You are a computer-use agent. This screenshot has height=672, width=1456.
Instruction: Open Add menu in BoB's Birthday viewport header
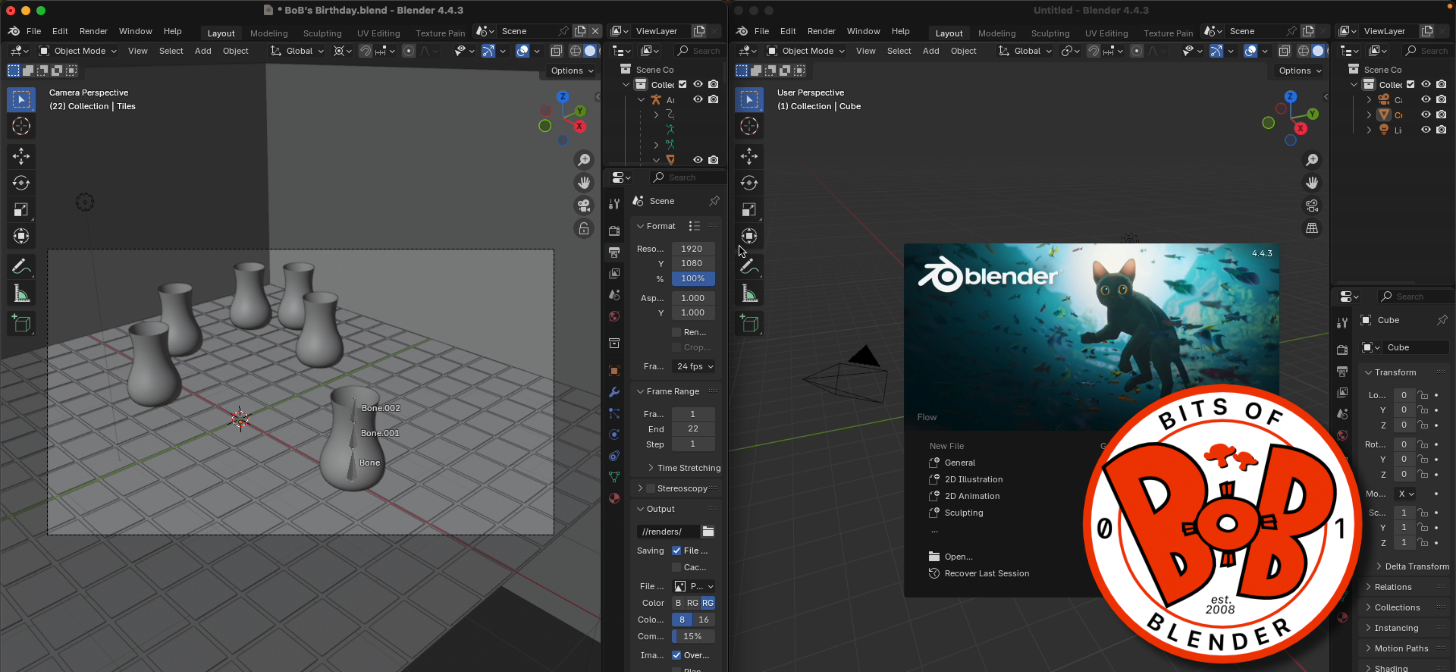click(203, 51)
